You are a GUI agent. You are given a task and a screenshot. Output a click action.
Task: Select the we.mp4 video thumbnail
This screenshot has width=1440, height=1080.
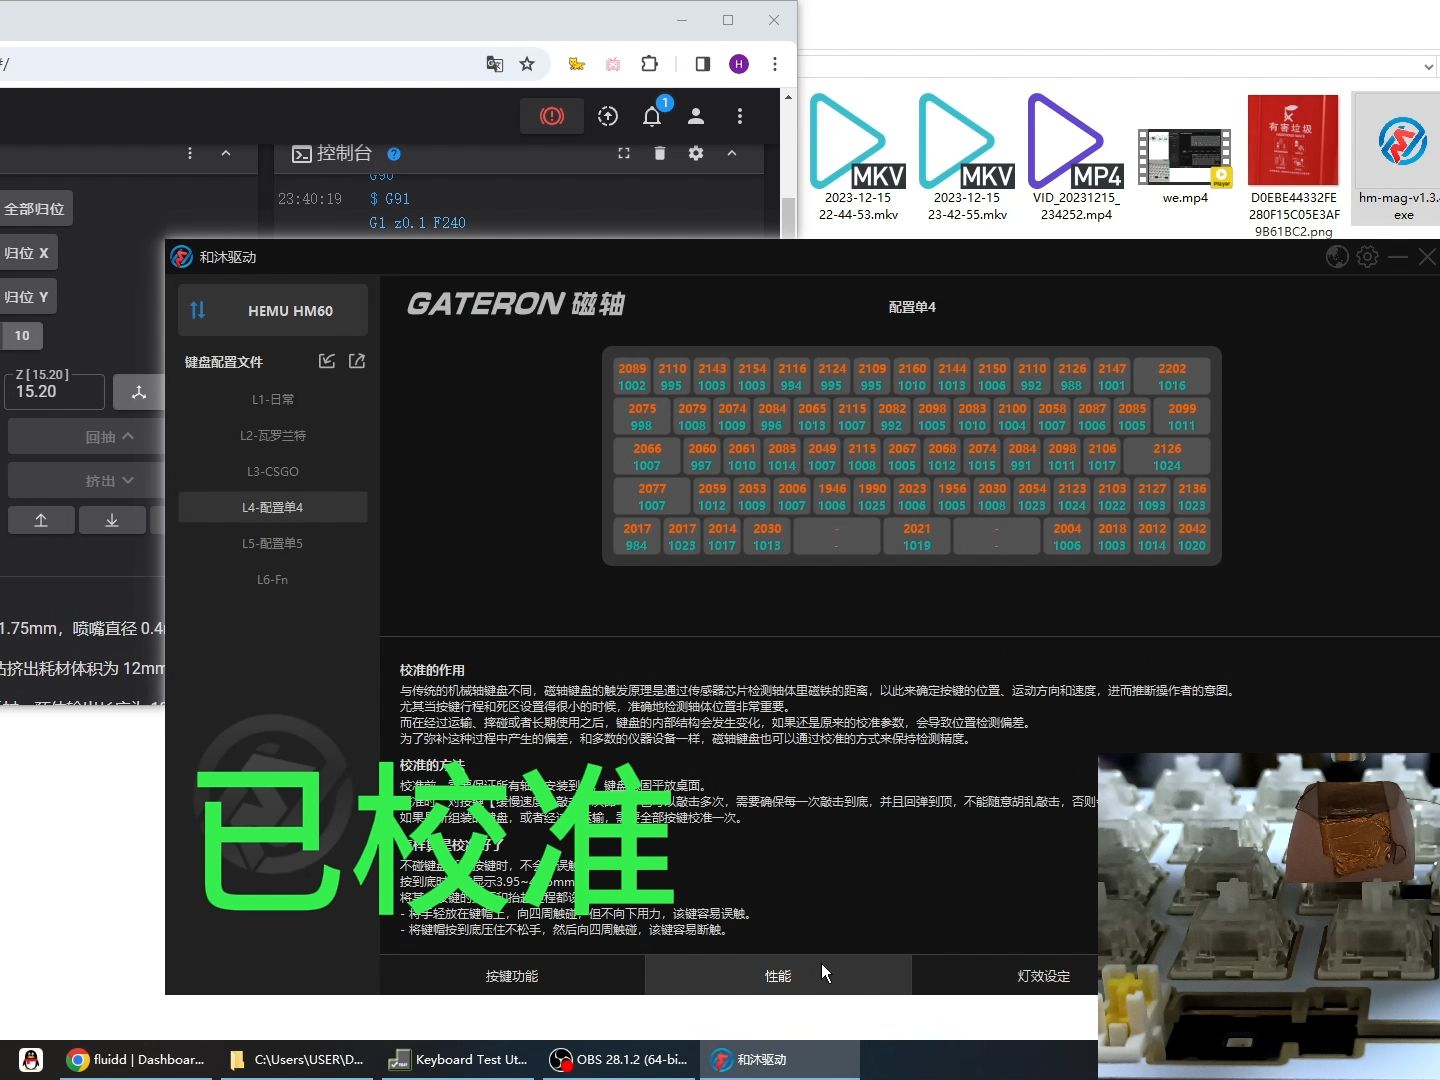click(x=1185, y=158)
